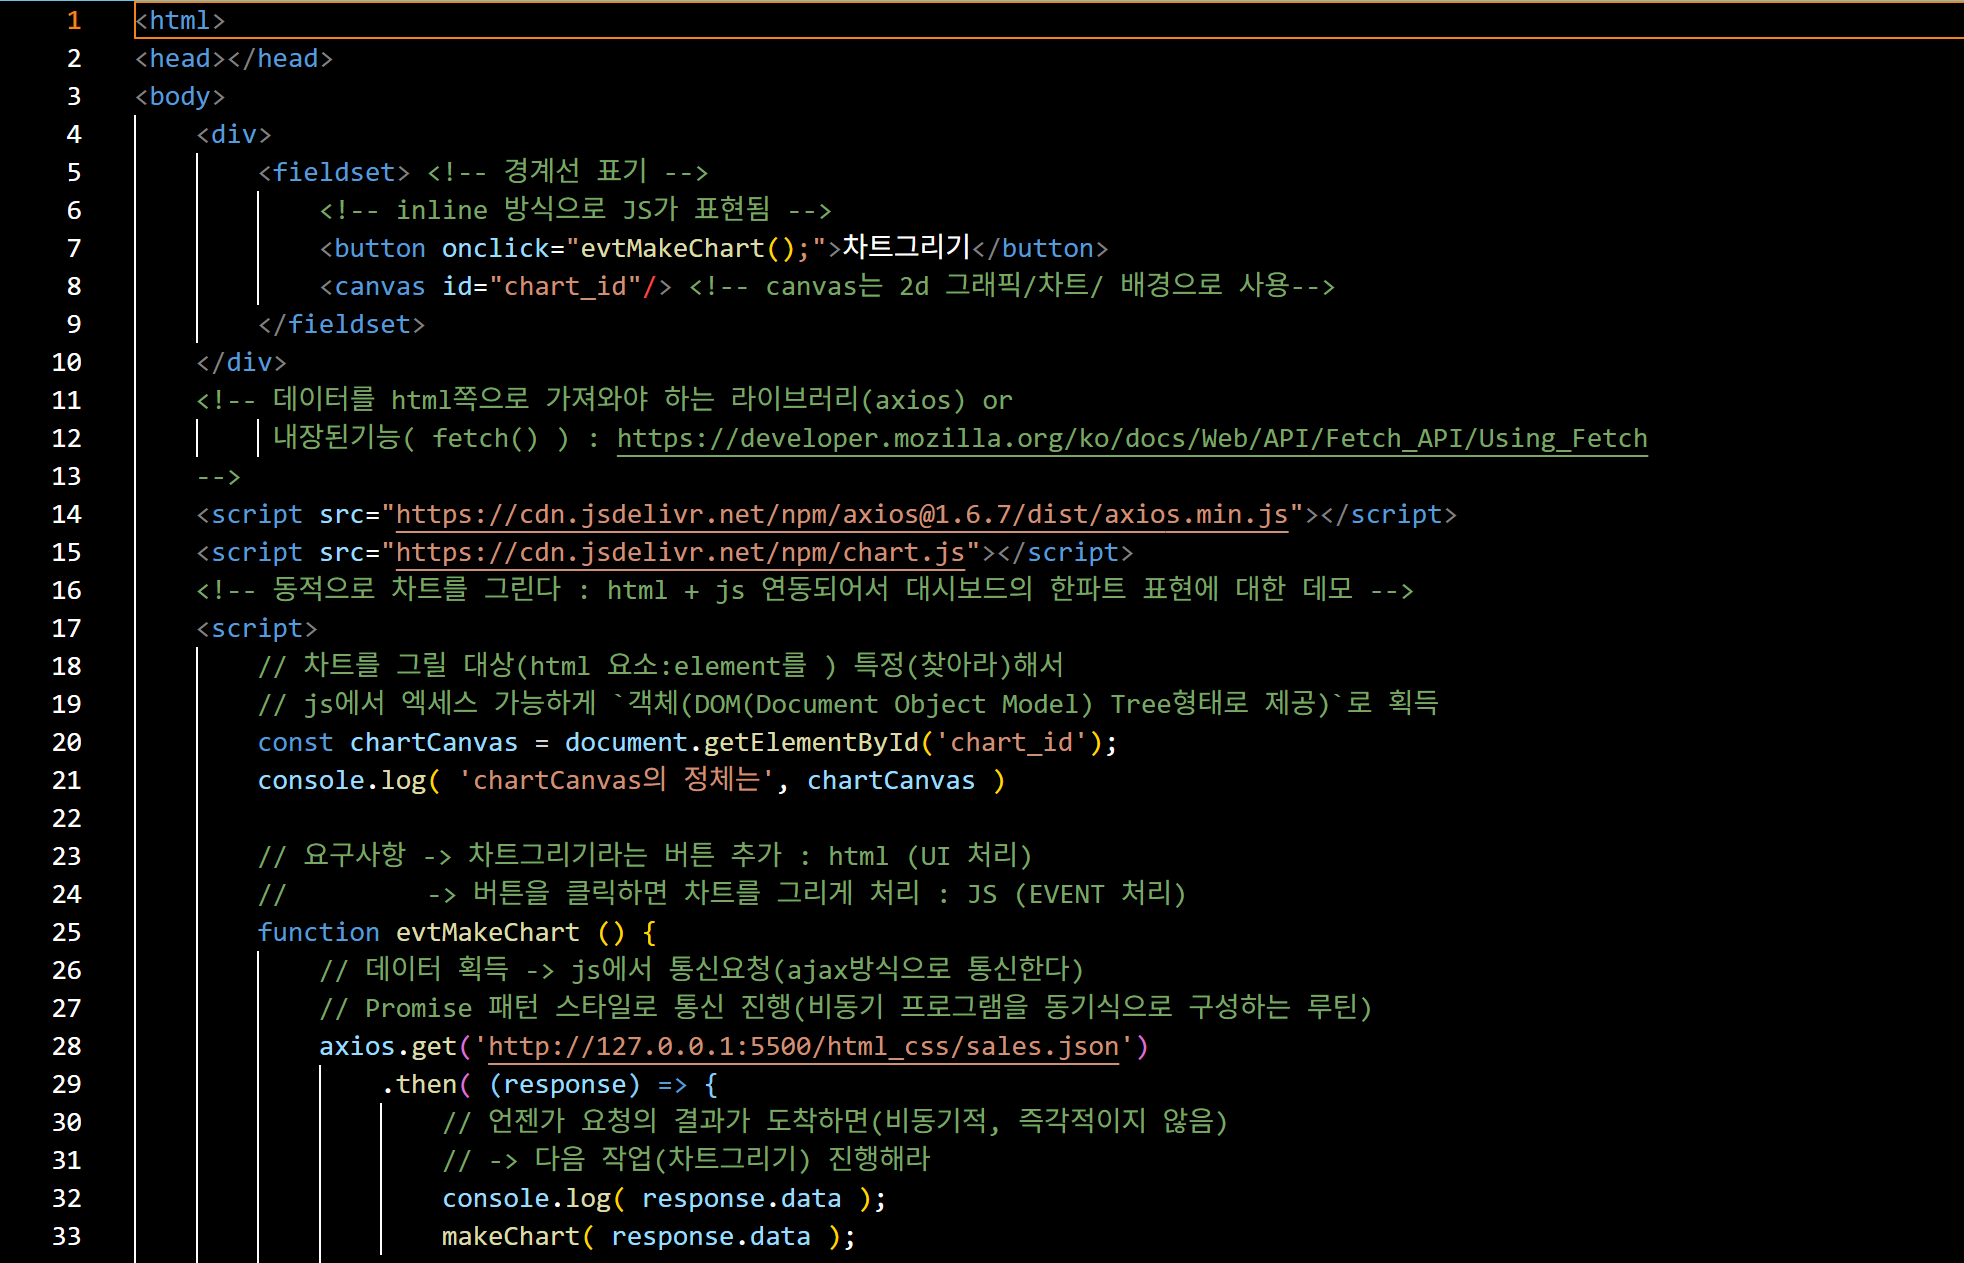Click the opening body tag
The image size is (1964, 1263).
click(x=180, y=97)
